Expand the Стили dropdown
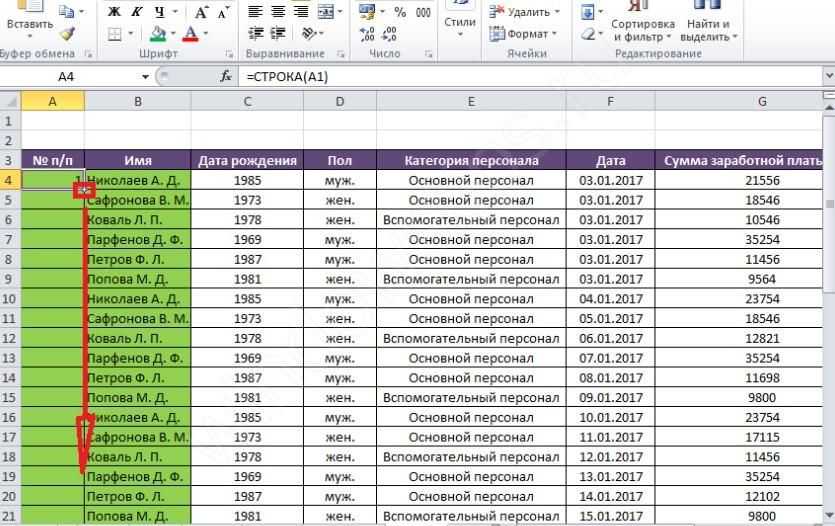This screenshot has width=835, height=526. (x=459, y=28)
